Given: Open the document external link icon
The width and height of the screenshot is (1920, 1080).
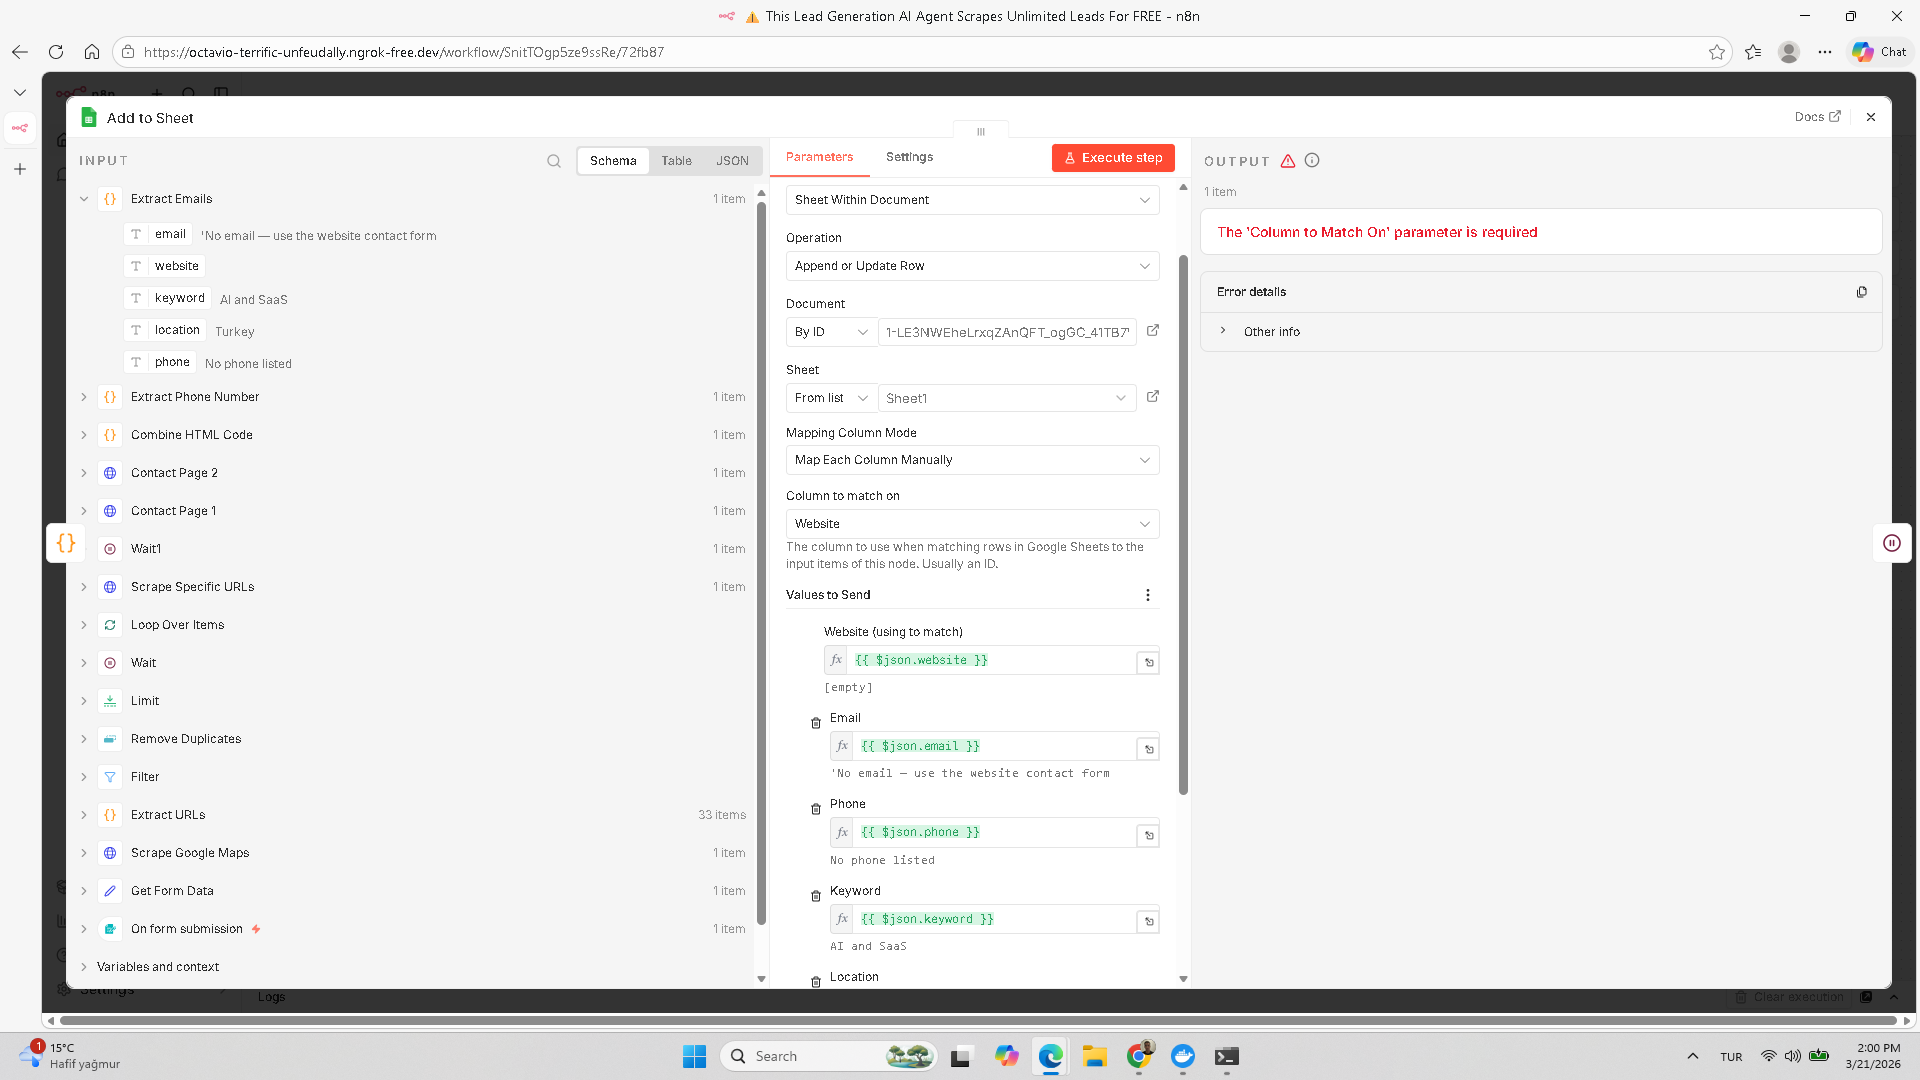Looking at the screenshot, I should [x=1153, y=331].
